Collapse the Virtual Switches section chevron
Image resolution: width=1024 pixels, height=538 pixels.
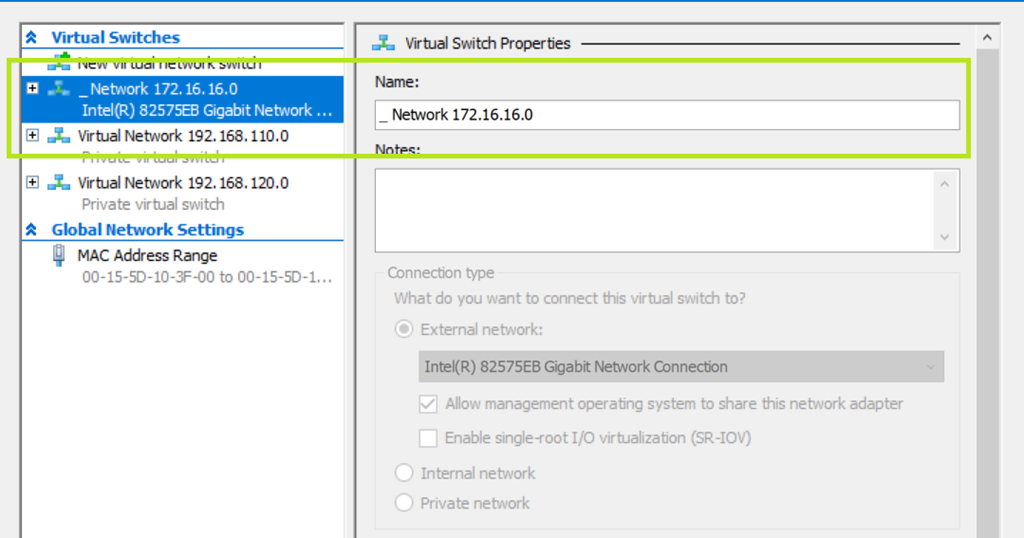[31, 38]
